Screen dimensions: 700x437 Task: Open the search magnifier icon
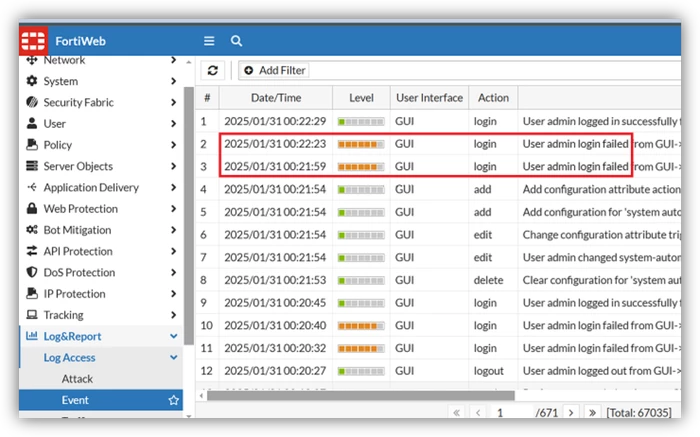pos(236,41)
